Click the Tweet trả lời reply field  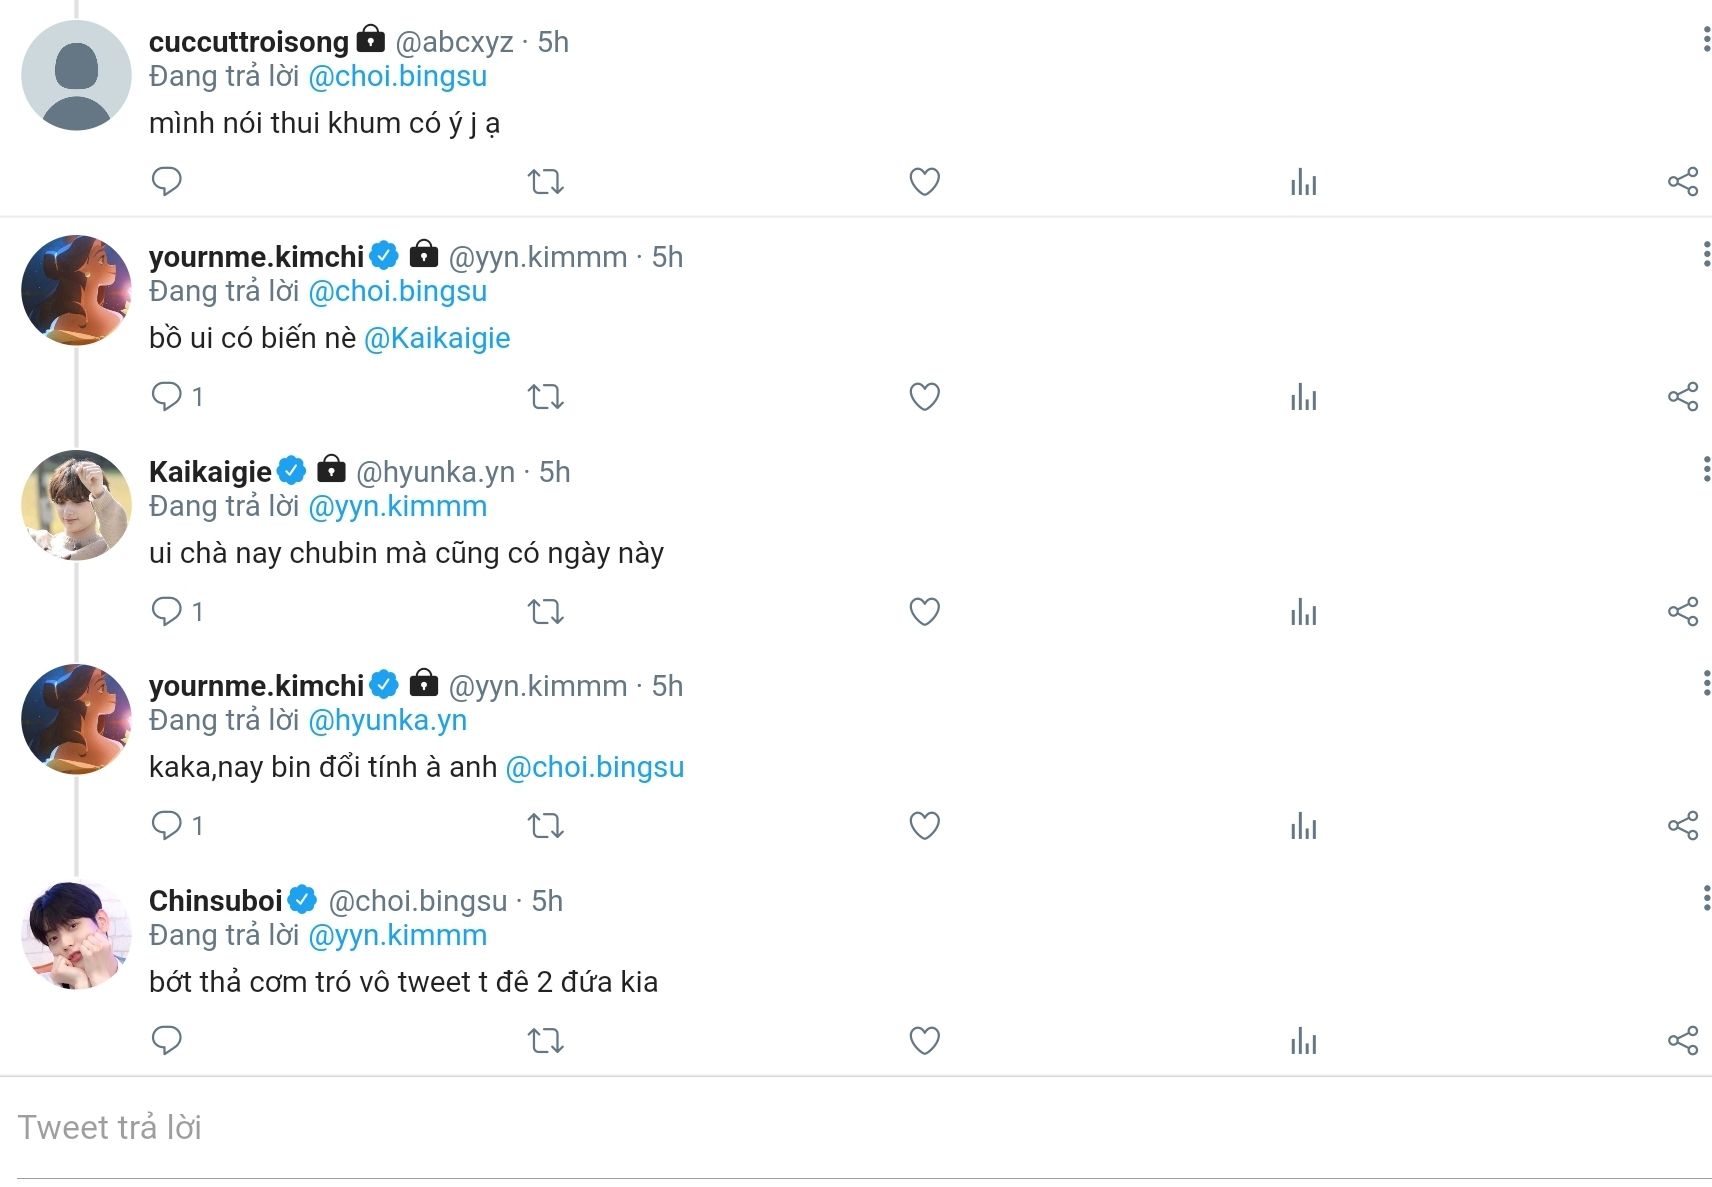coord(856,1128)
